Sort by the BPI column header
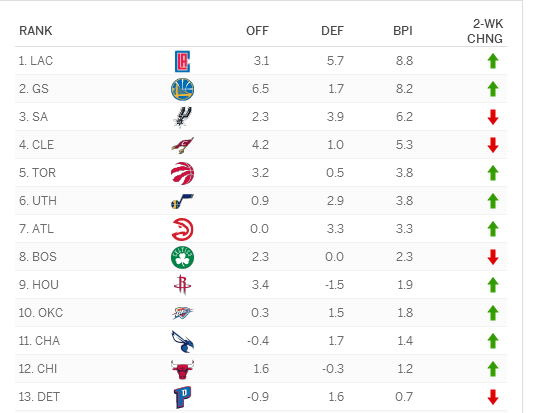This screenshot has height=413, width=559. [403, 31]
